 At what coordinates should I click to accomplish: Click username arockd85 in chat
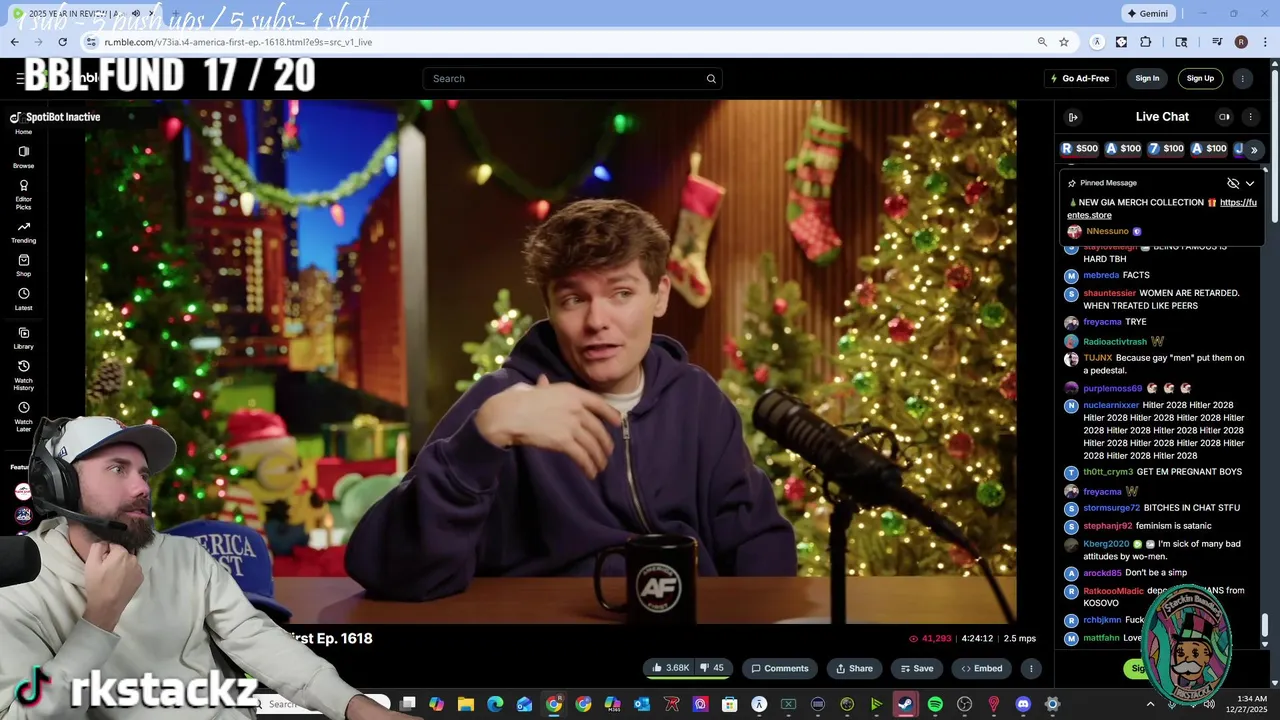coord(1102,573)
